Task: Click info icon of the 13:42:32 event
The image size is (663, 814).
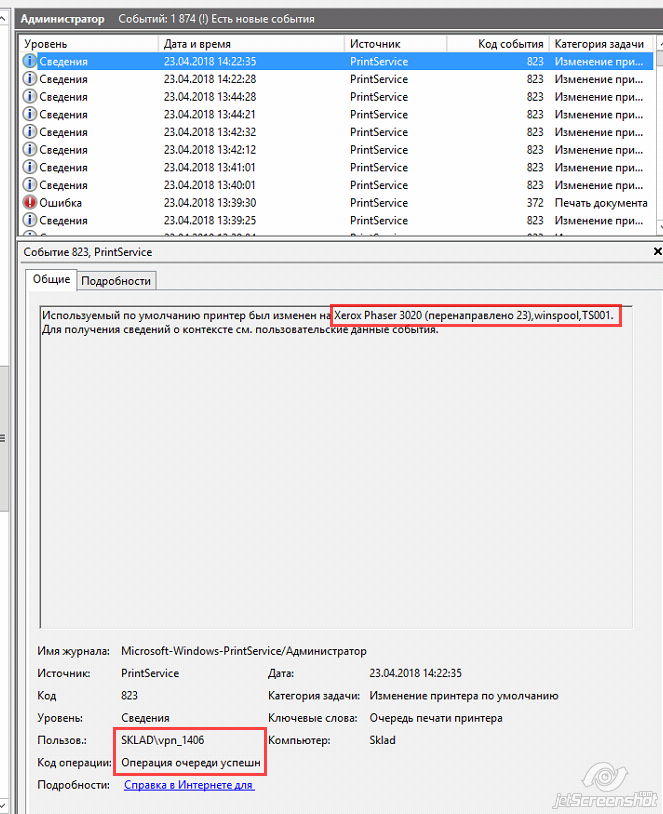Action: 30,132
